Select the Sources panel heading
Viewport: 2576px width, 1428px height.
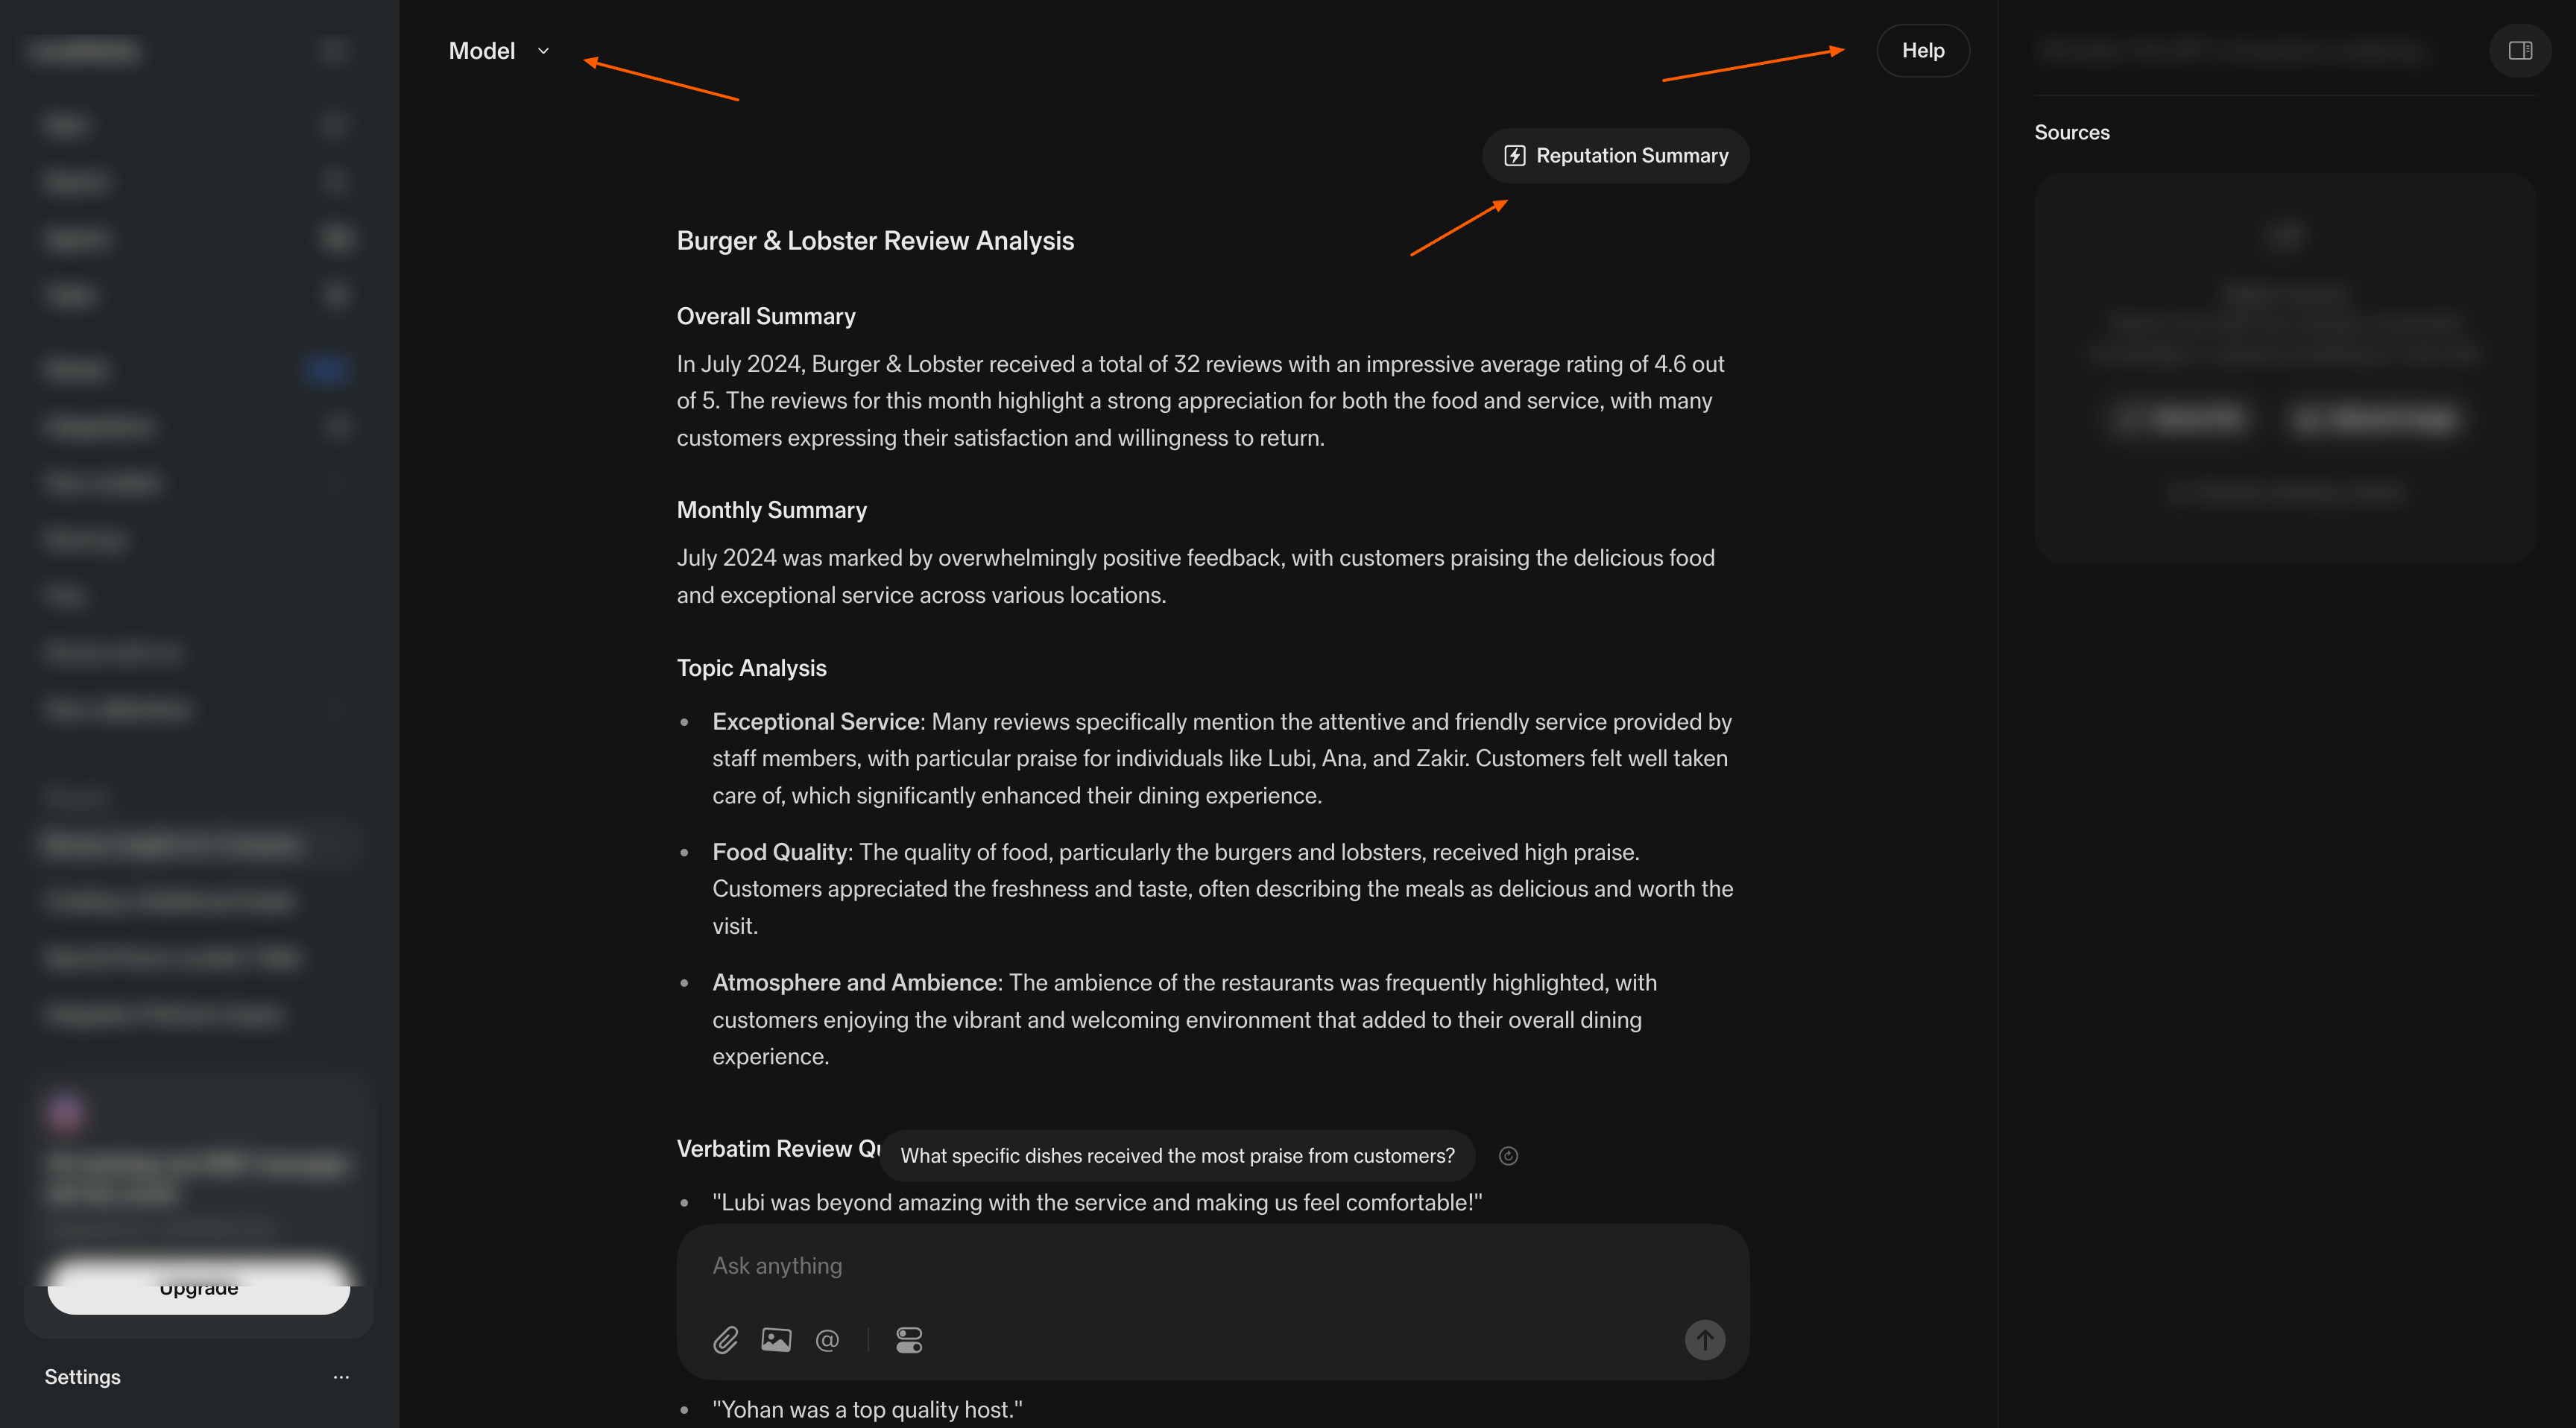pyautogui.click(x=2071, y=133)
